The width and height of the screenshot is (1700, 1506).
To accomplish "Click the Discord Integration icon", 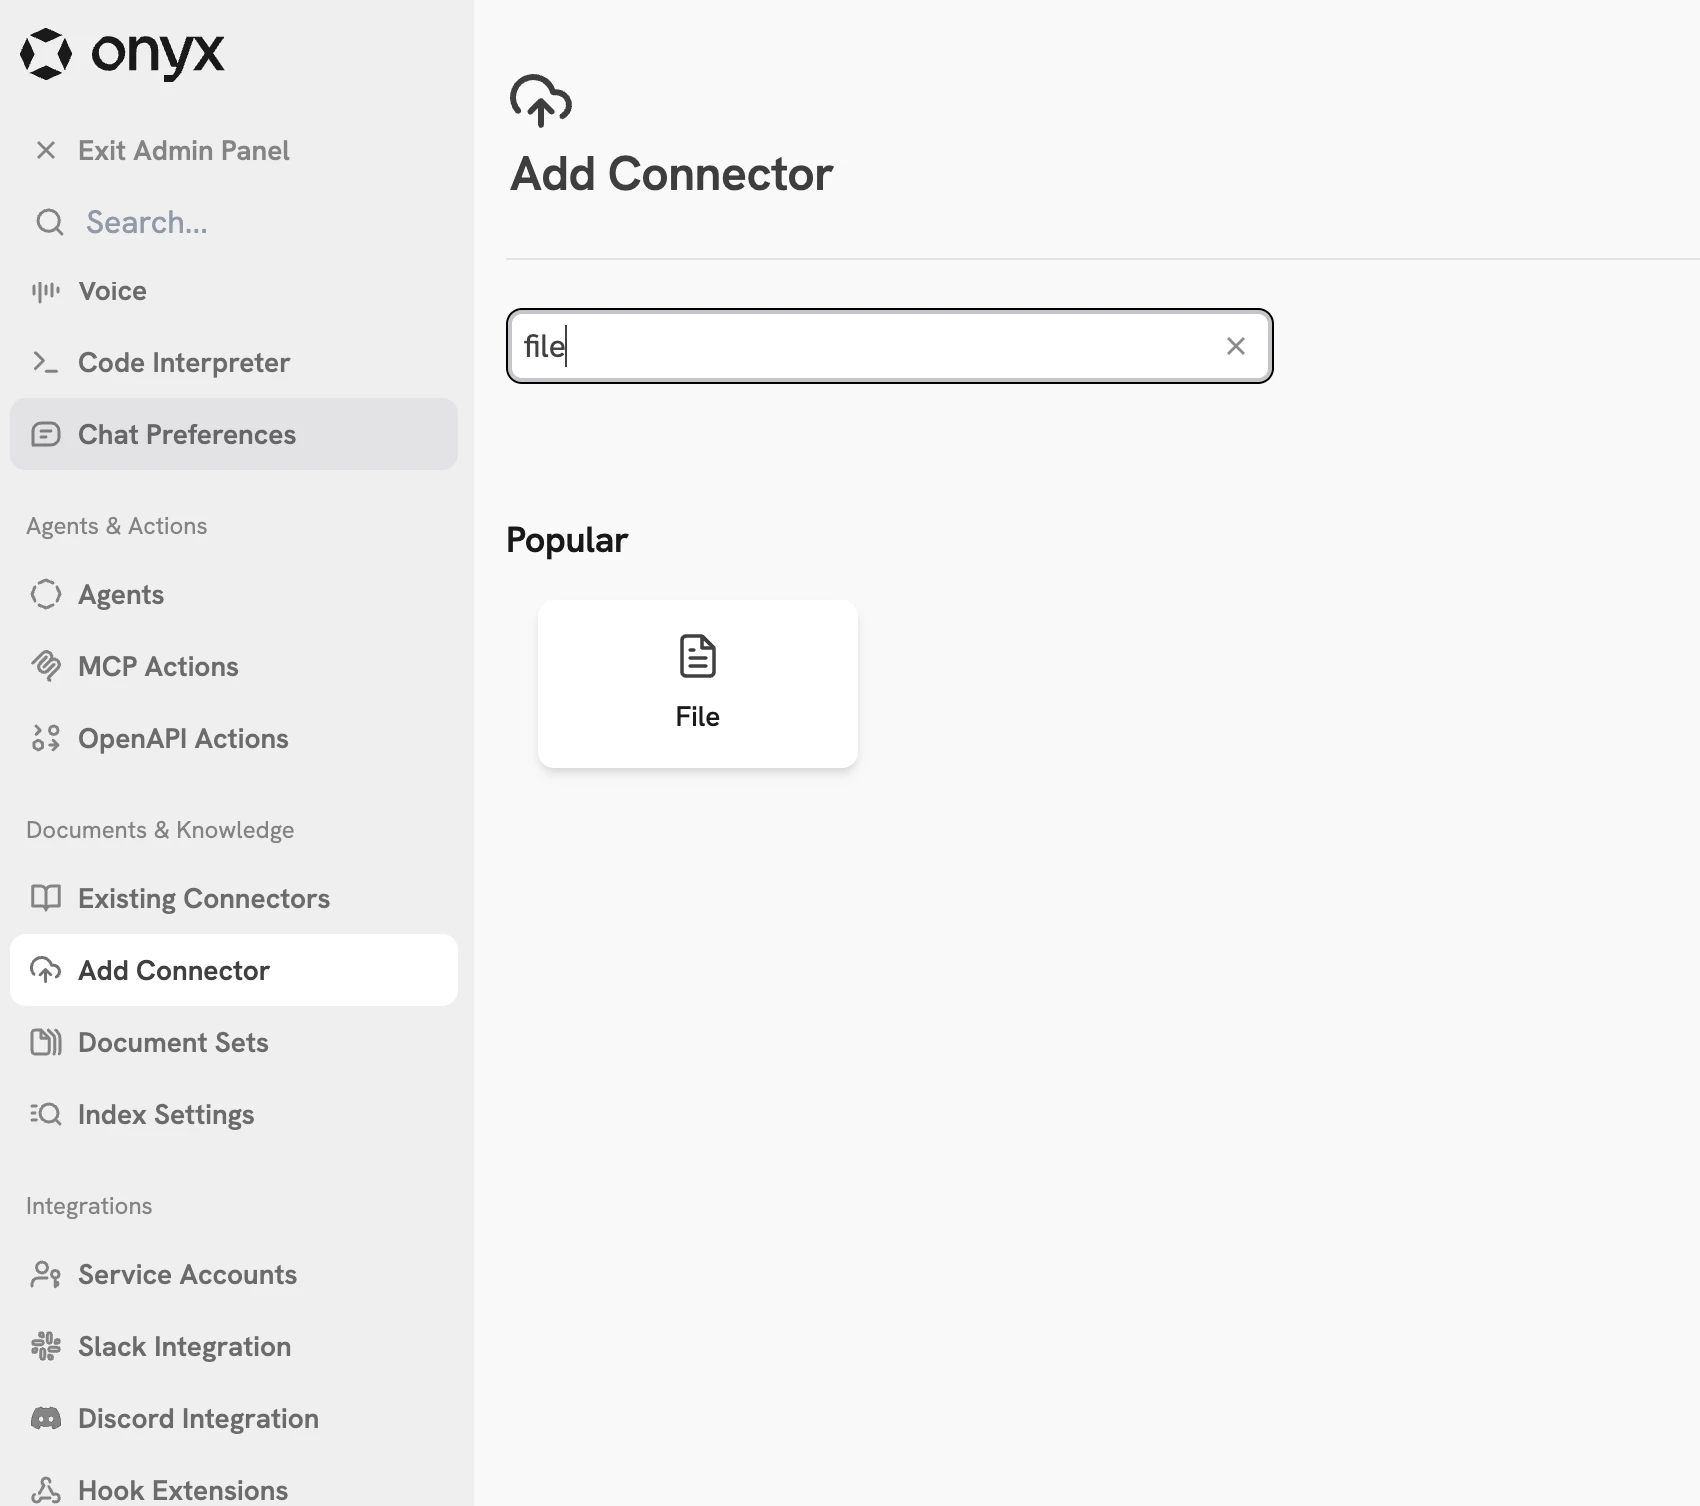I will (x=46, y=1418).
